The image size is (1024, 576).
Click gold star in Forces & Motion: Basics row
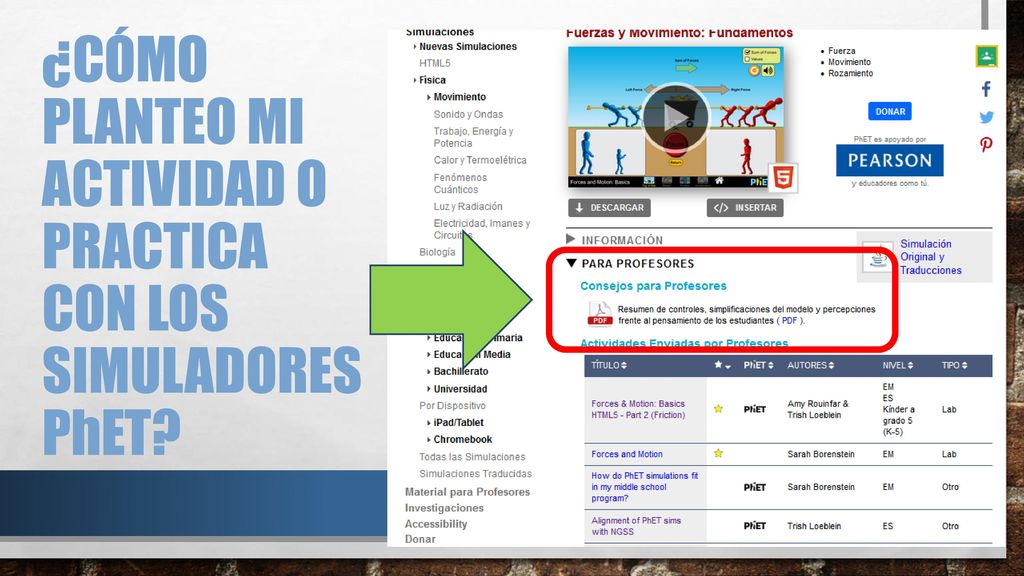718,409
